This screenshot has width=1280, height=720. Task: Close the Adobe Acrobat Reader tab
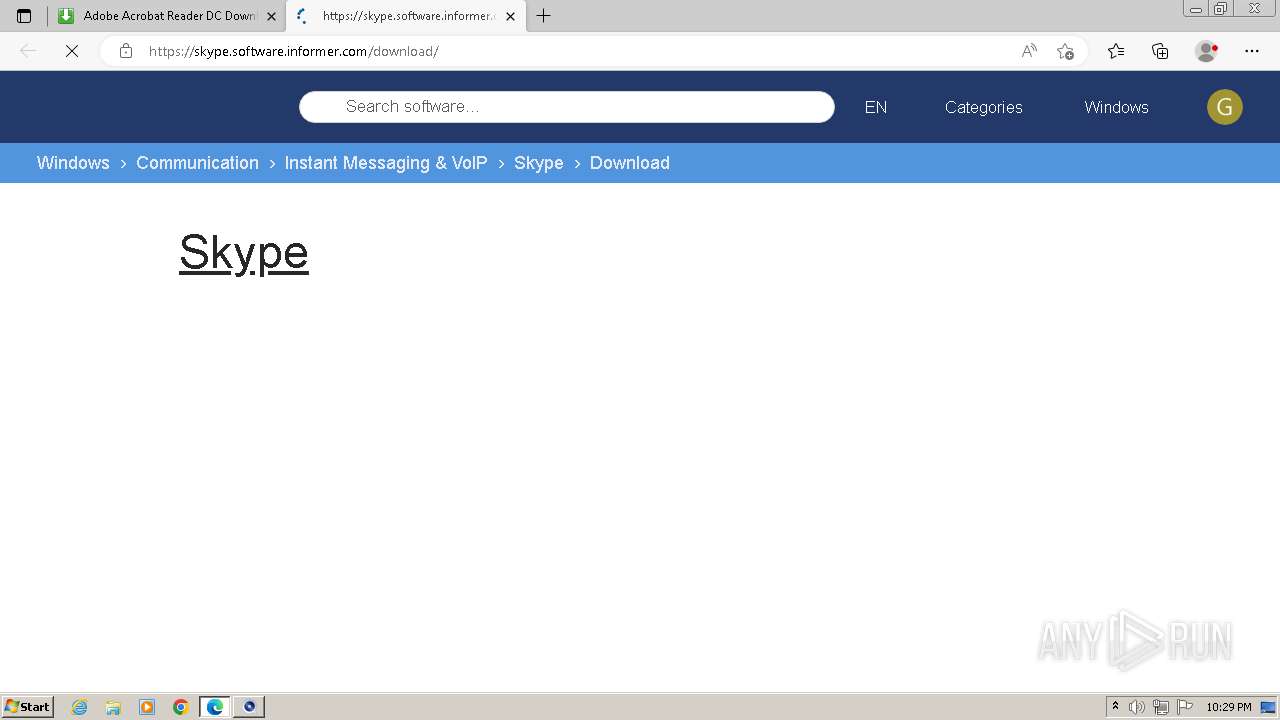pos(271,16)
